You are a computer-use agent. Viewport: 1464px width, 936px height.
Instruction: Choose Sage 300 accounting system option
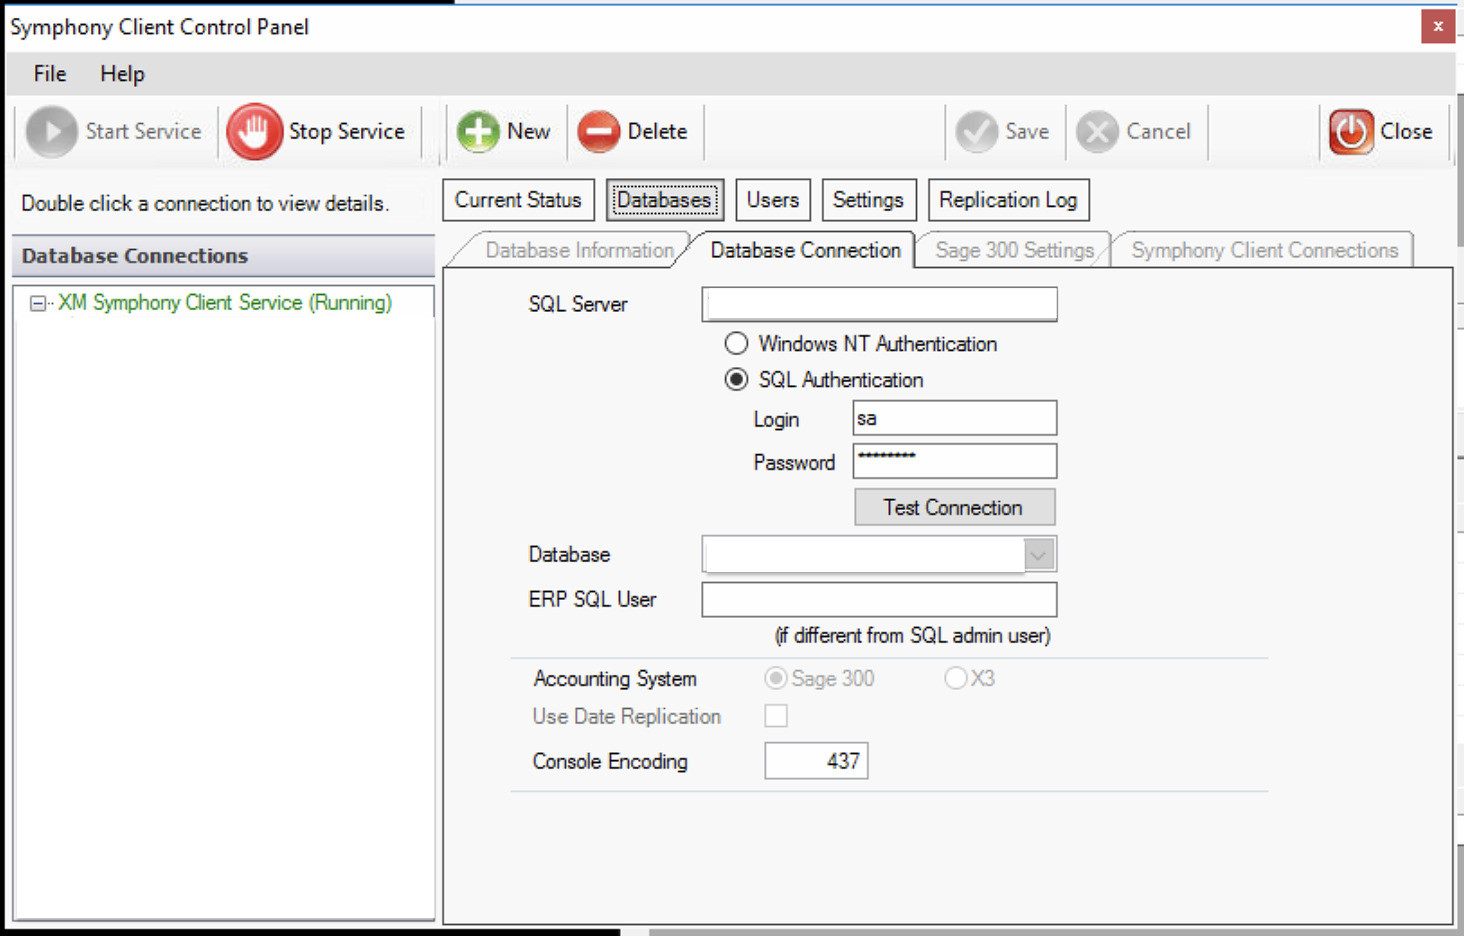pyautogui.click(x=775, y=678)
